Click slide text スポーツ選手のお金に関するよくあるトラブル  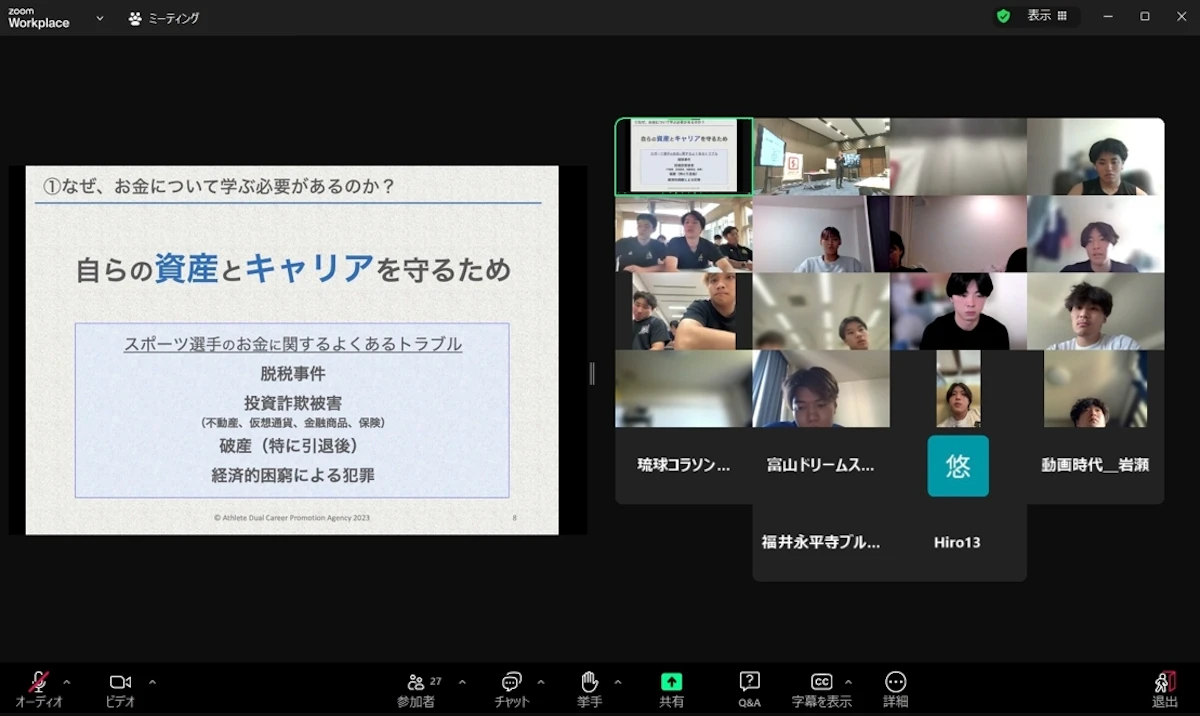click(x=292, y=344)
